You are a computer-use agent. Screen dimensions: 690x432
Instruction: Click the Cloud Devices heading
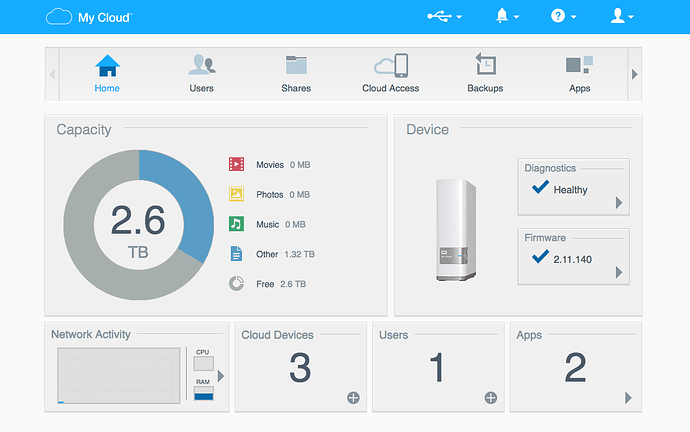point(277,335)
